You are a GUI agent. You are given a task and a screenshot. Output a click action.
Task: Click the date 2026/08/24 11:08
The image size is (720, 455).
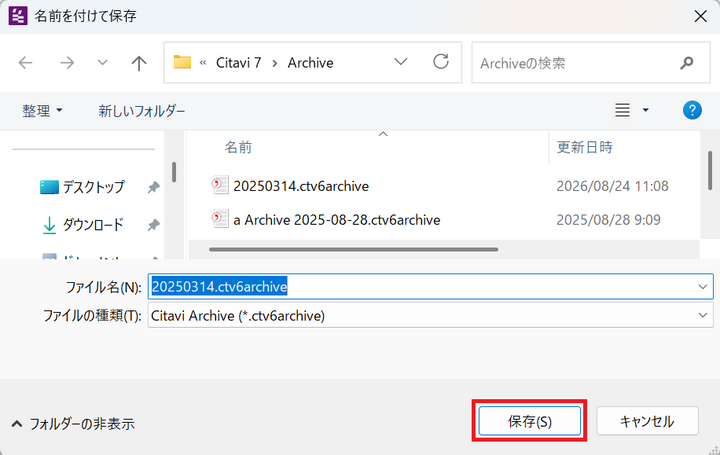612,186
